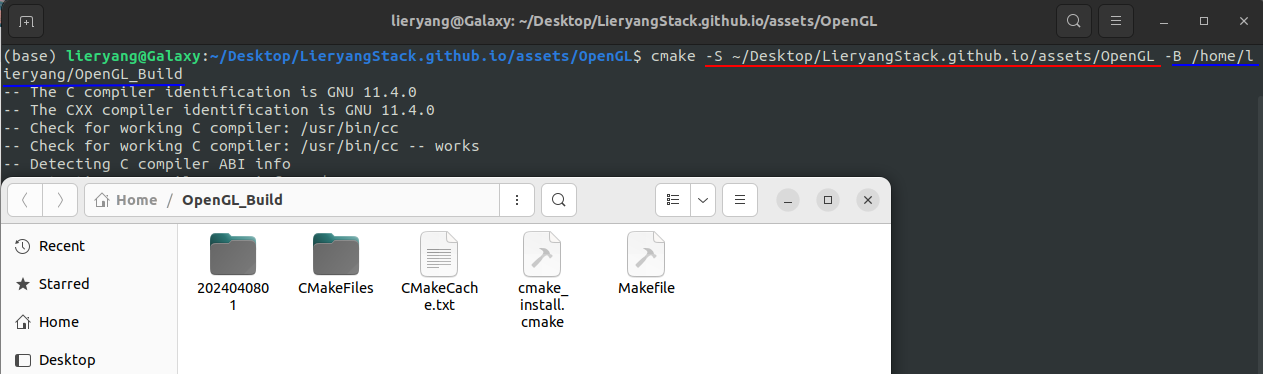Select the cmake_install.cmake file
1263x374 pixels.
click(543, 280)
